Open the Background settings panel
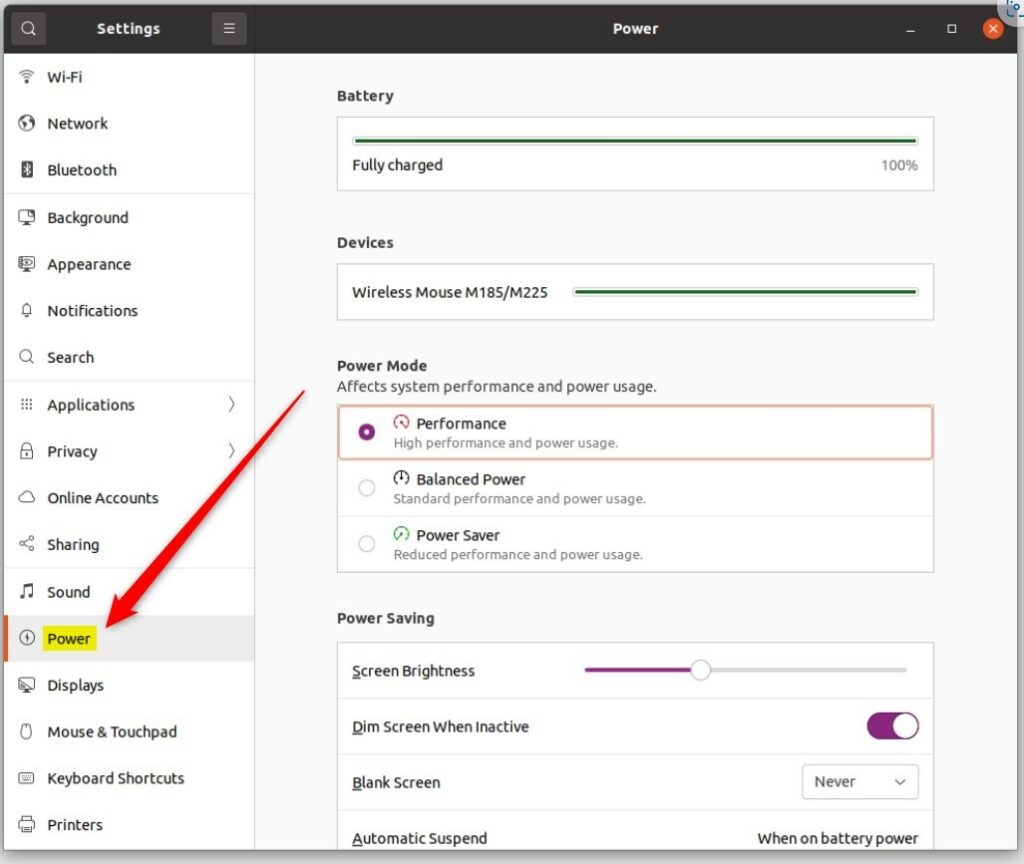This screenshot has width=1024, height=864. pyautogui.click(x=88, y=218)
